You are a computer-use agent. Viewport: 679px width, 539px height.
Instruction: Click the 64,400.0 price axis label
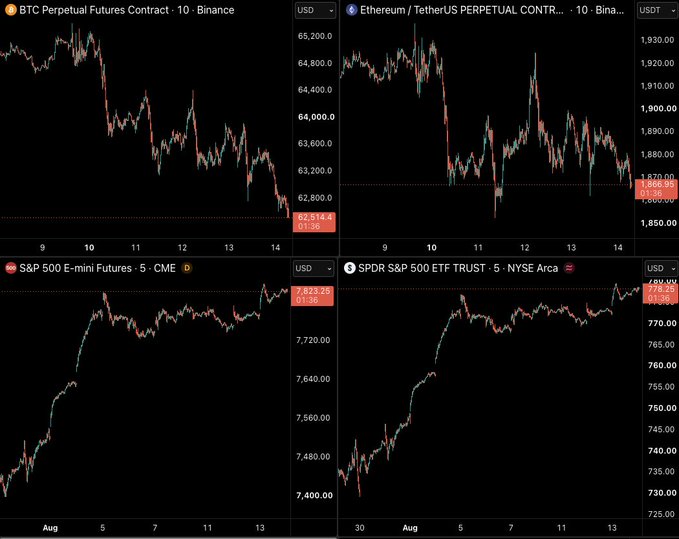[315, 90]
